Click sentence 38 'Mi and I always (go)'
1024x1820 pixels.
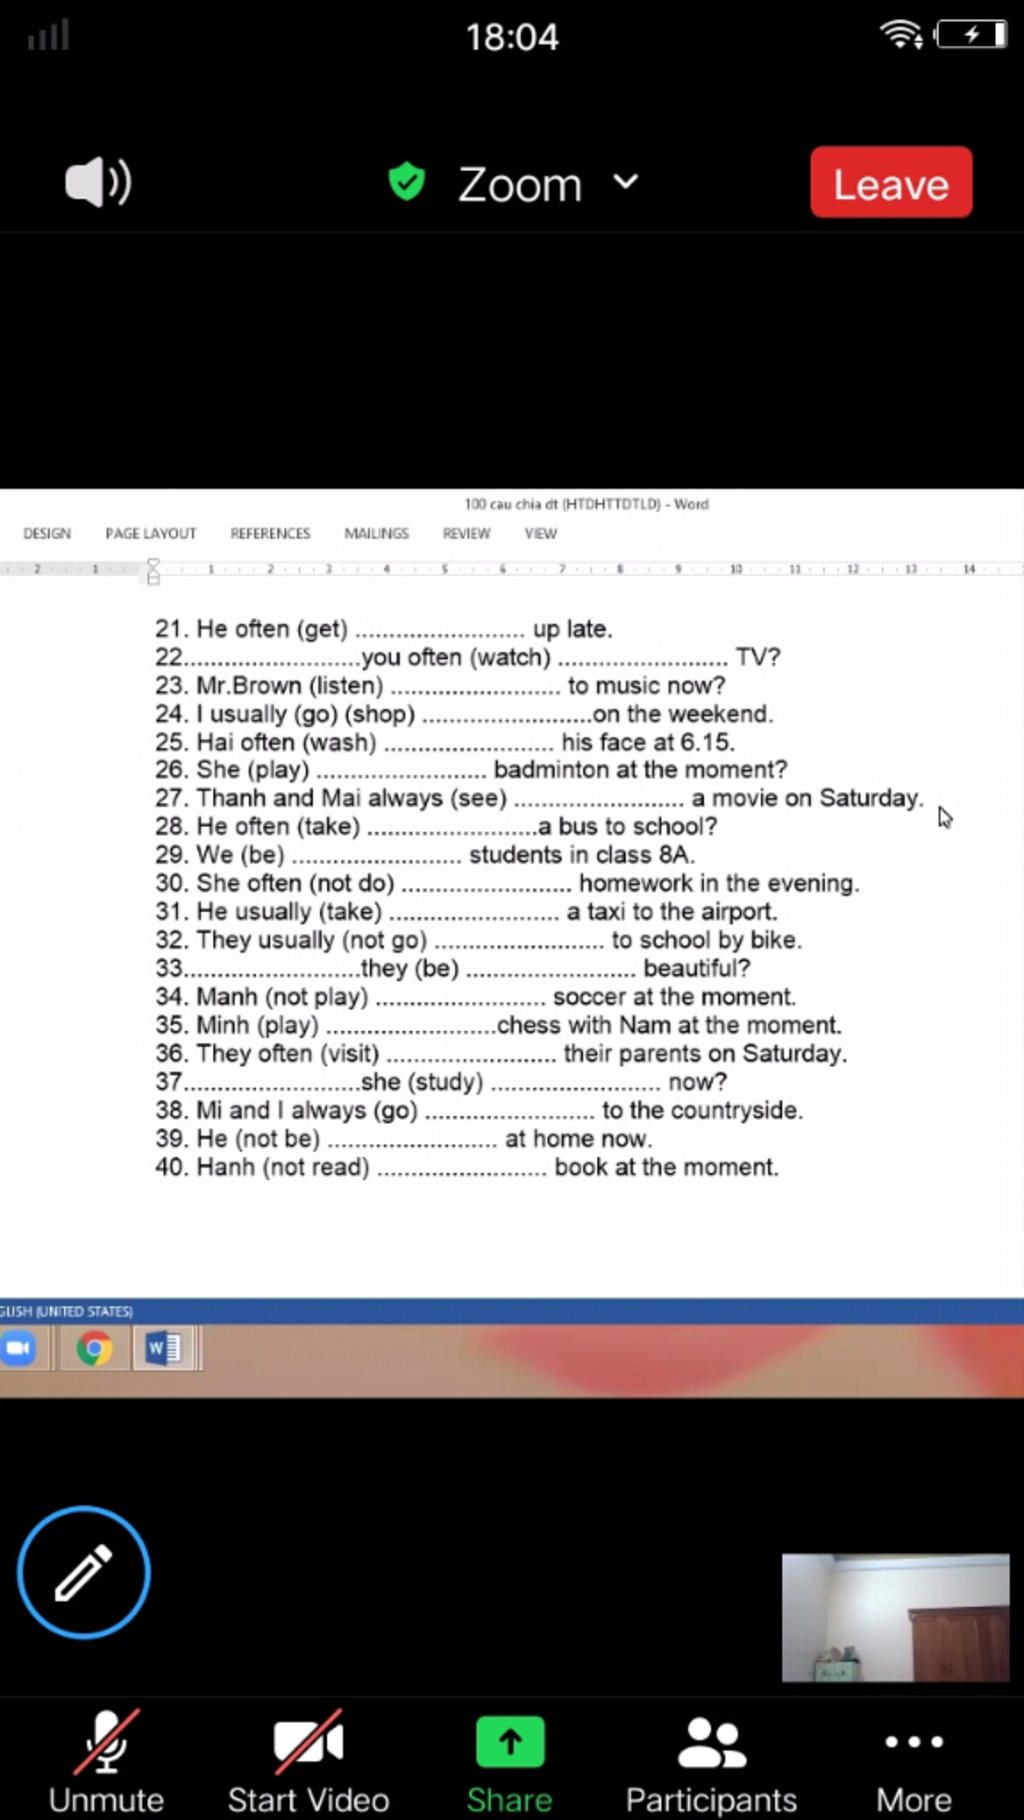click(x=479, y=1110)
